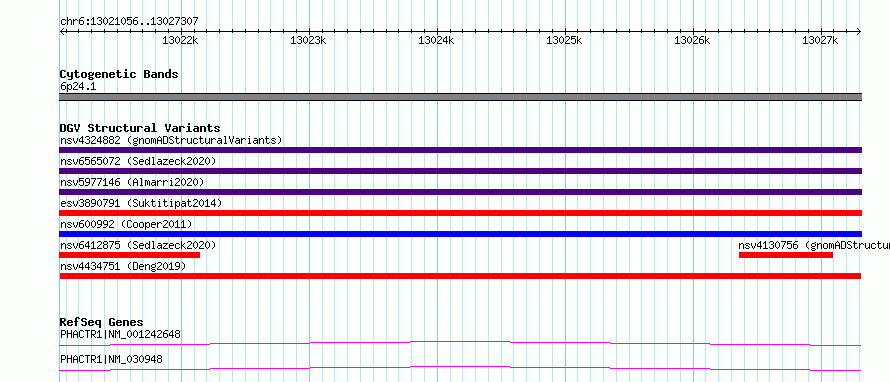The height and width of the screenshot is (382, 890).
Task: Select the short red nsv6412875 variant bar
Action: tap(130, 255)
